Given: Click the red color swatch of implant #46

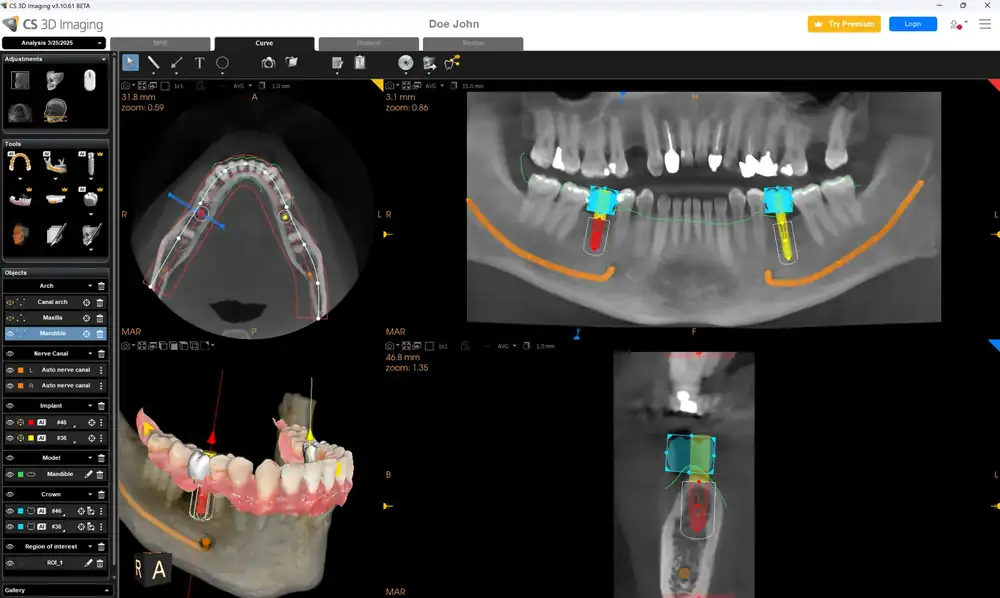Looking at the screenshot, I should [x=31, y=422].
